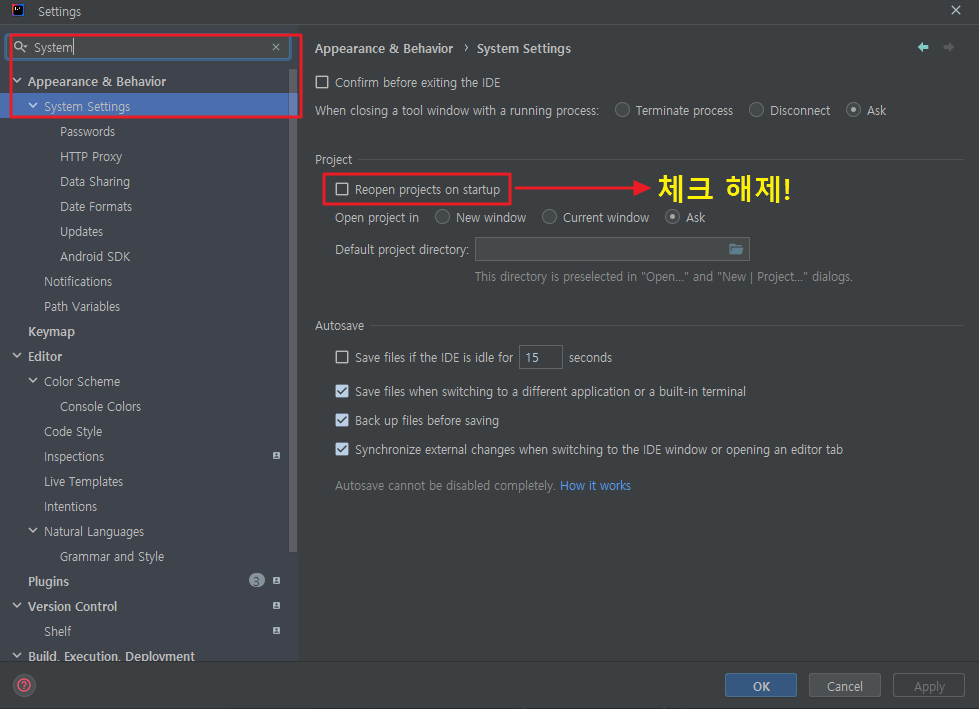Viewport: 979px width, 709px height.
Task: Open the How it works link
Action: point(595,485)
